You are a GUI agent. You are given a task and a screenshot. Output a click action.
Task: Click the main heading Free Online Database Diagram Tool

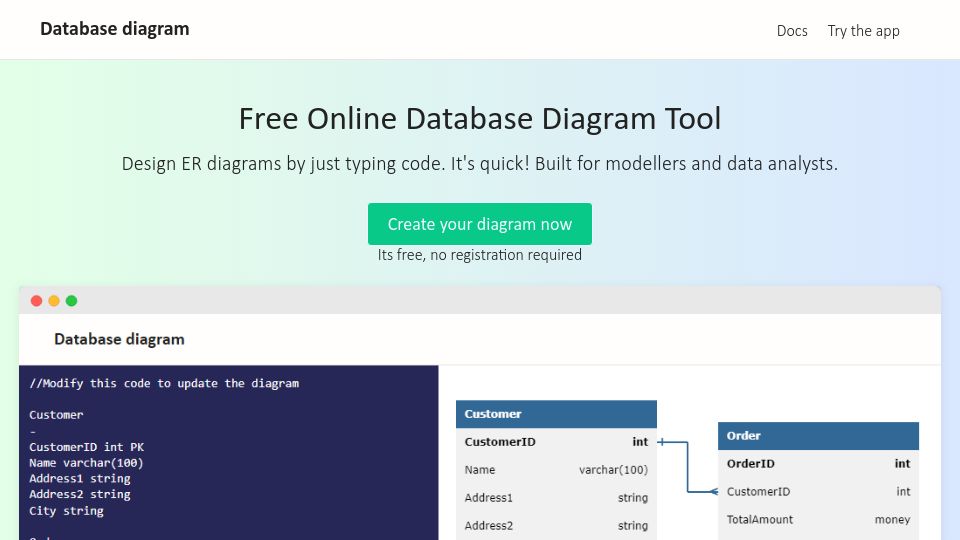tap(479, 119)
